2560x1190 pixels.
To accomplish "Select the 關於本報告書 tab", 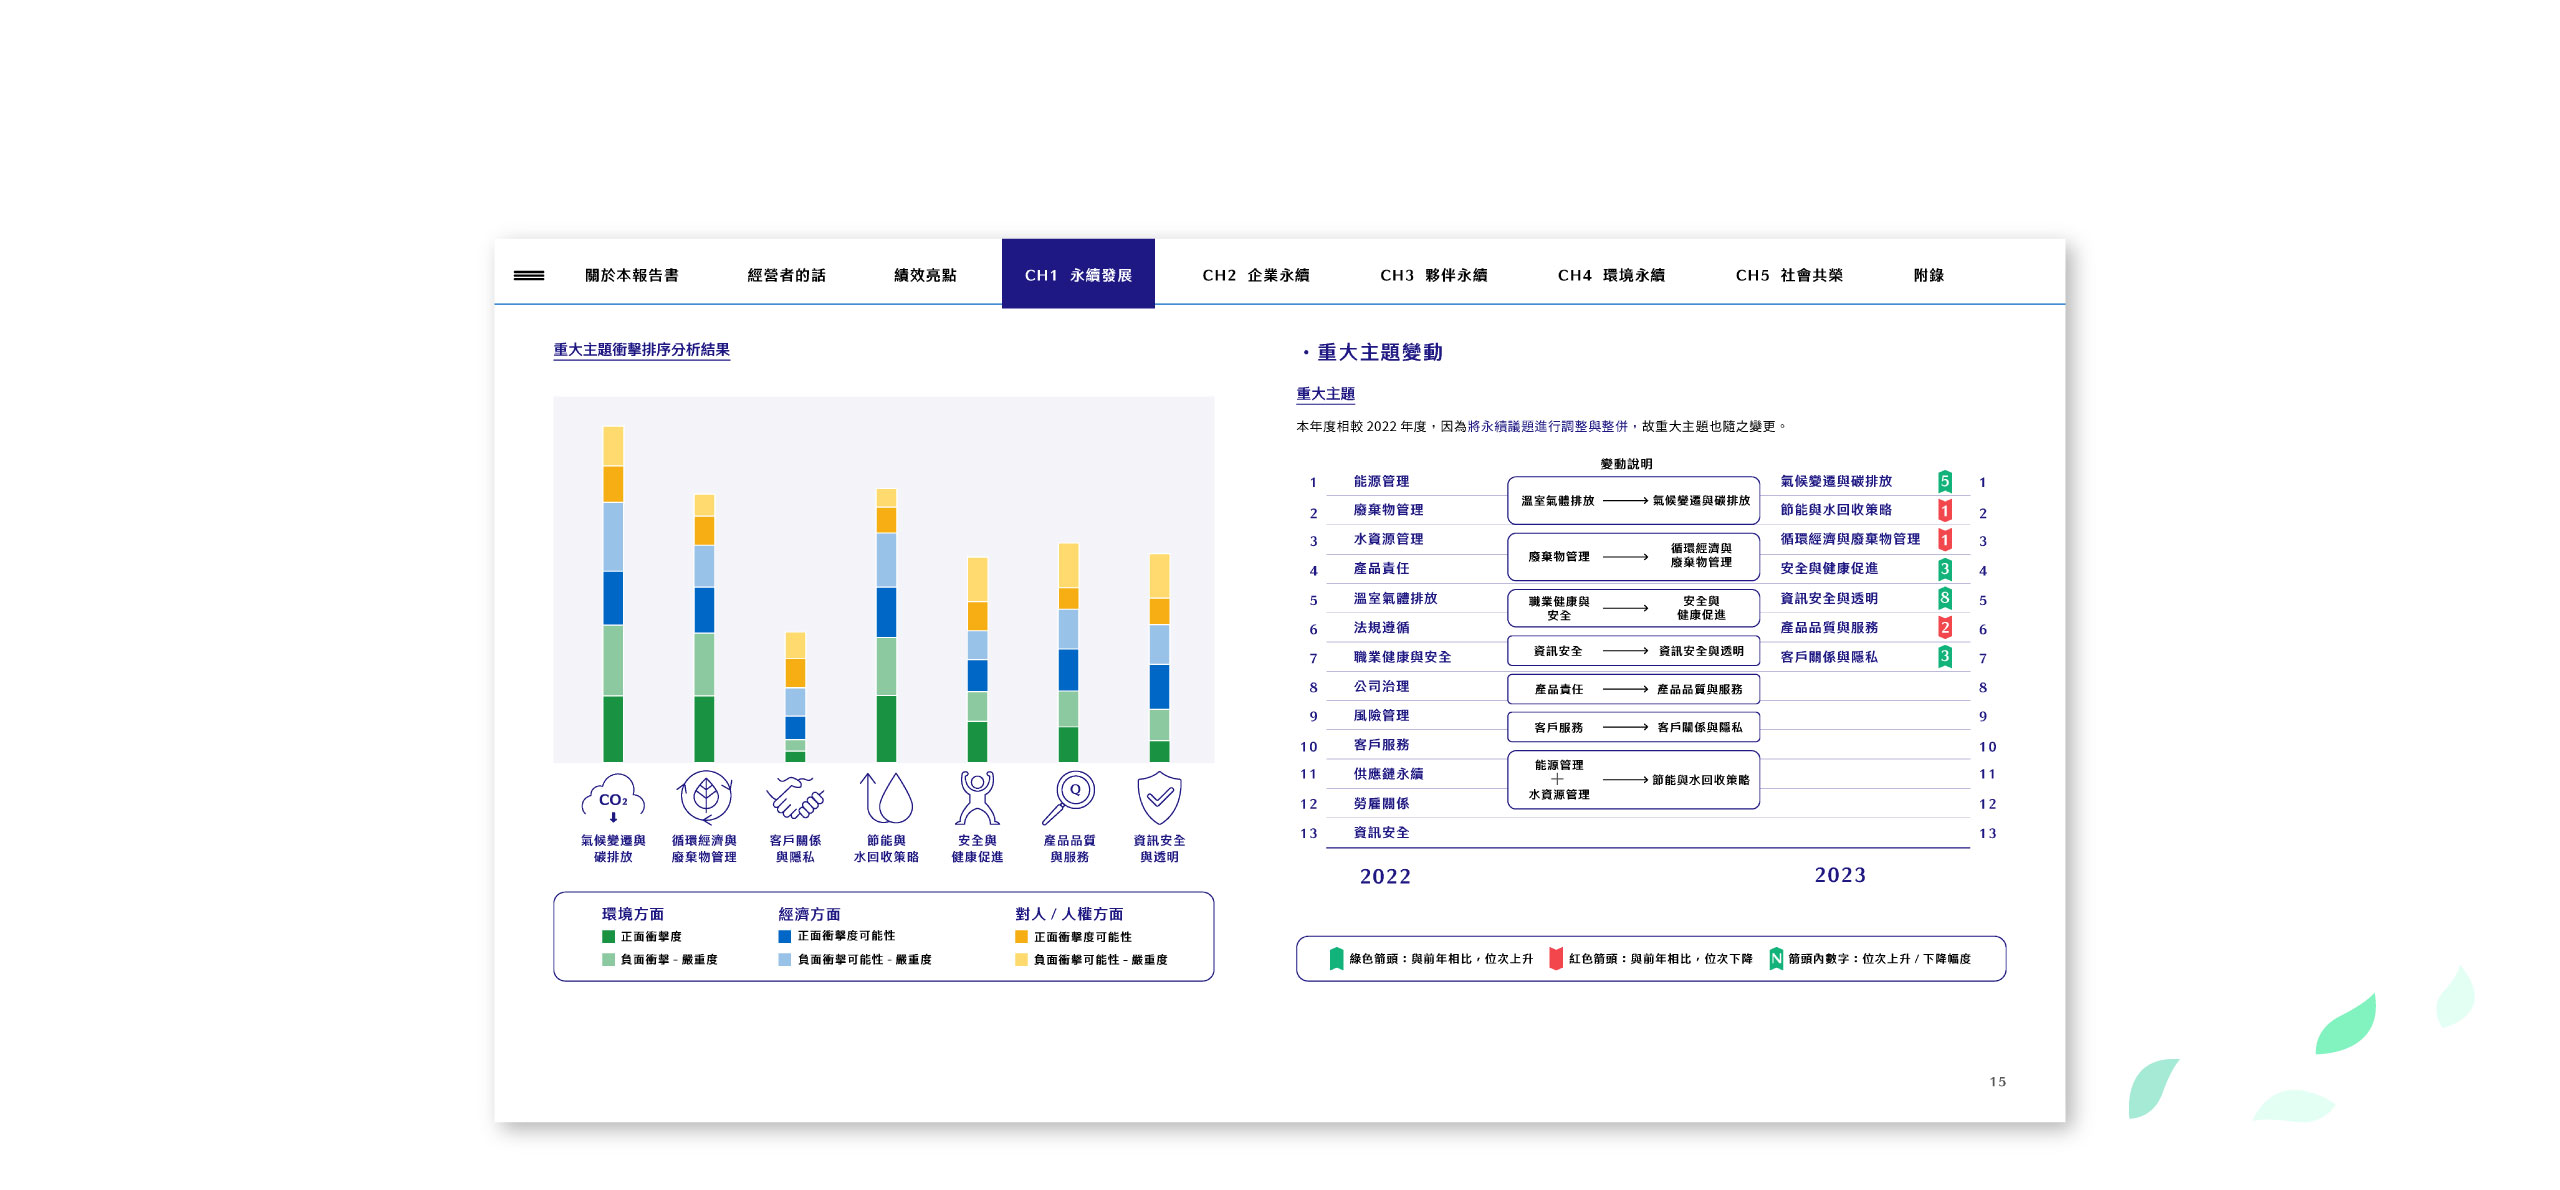I will [x=632, y=275].
